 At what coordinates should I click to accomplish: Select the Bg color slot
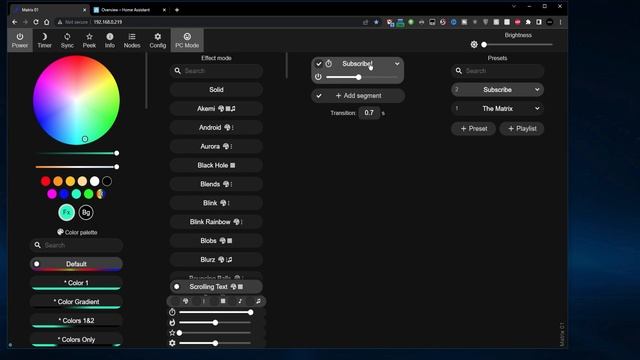pyautogui.click(x=86, y=212)
